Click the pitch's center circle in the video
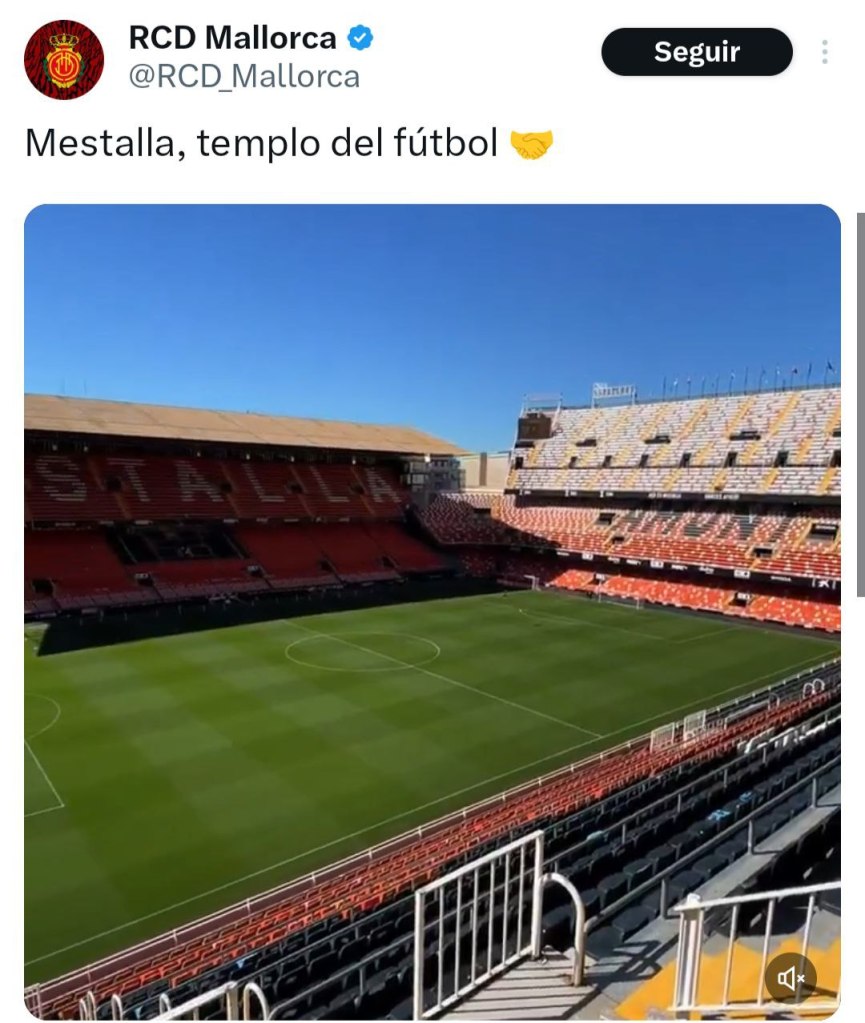Image resolution: width=865 pixels, height=1023 pixels. click(x=362, y=651)
